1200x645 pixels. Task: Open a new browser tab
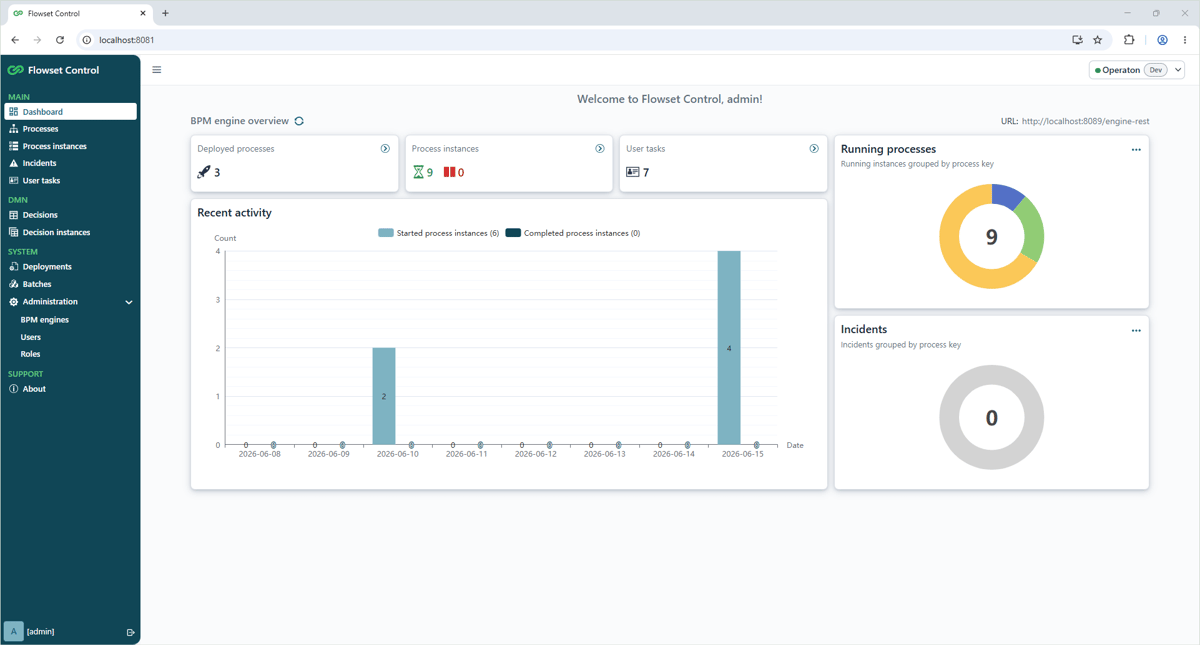[165, 13]
